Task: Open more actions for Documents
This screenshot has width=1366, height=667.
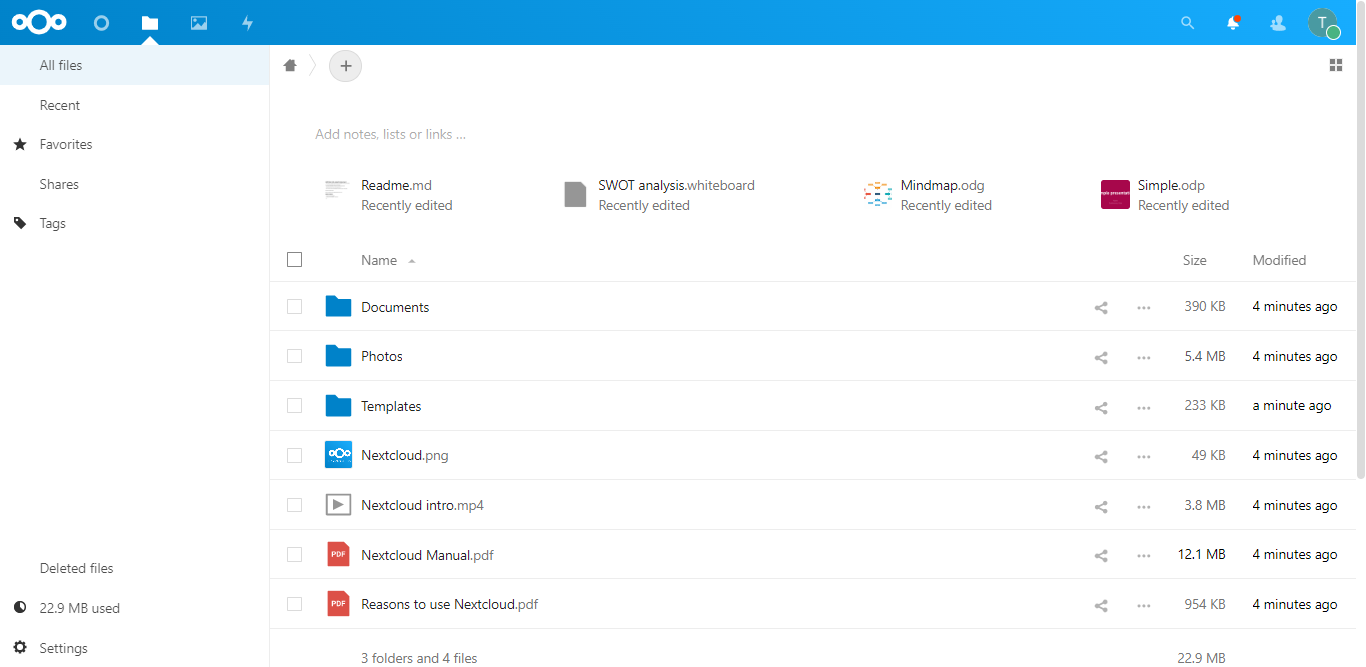Action: (1144, 307)
